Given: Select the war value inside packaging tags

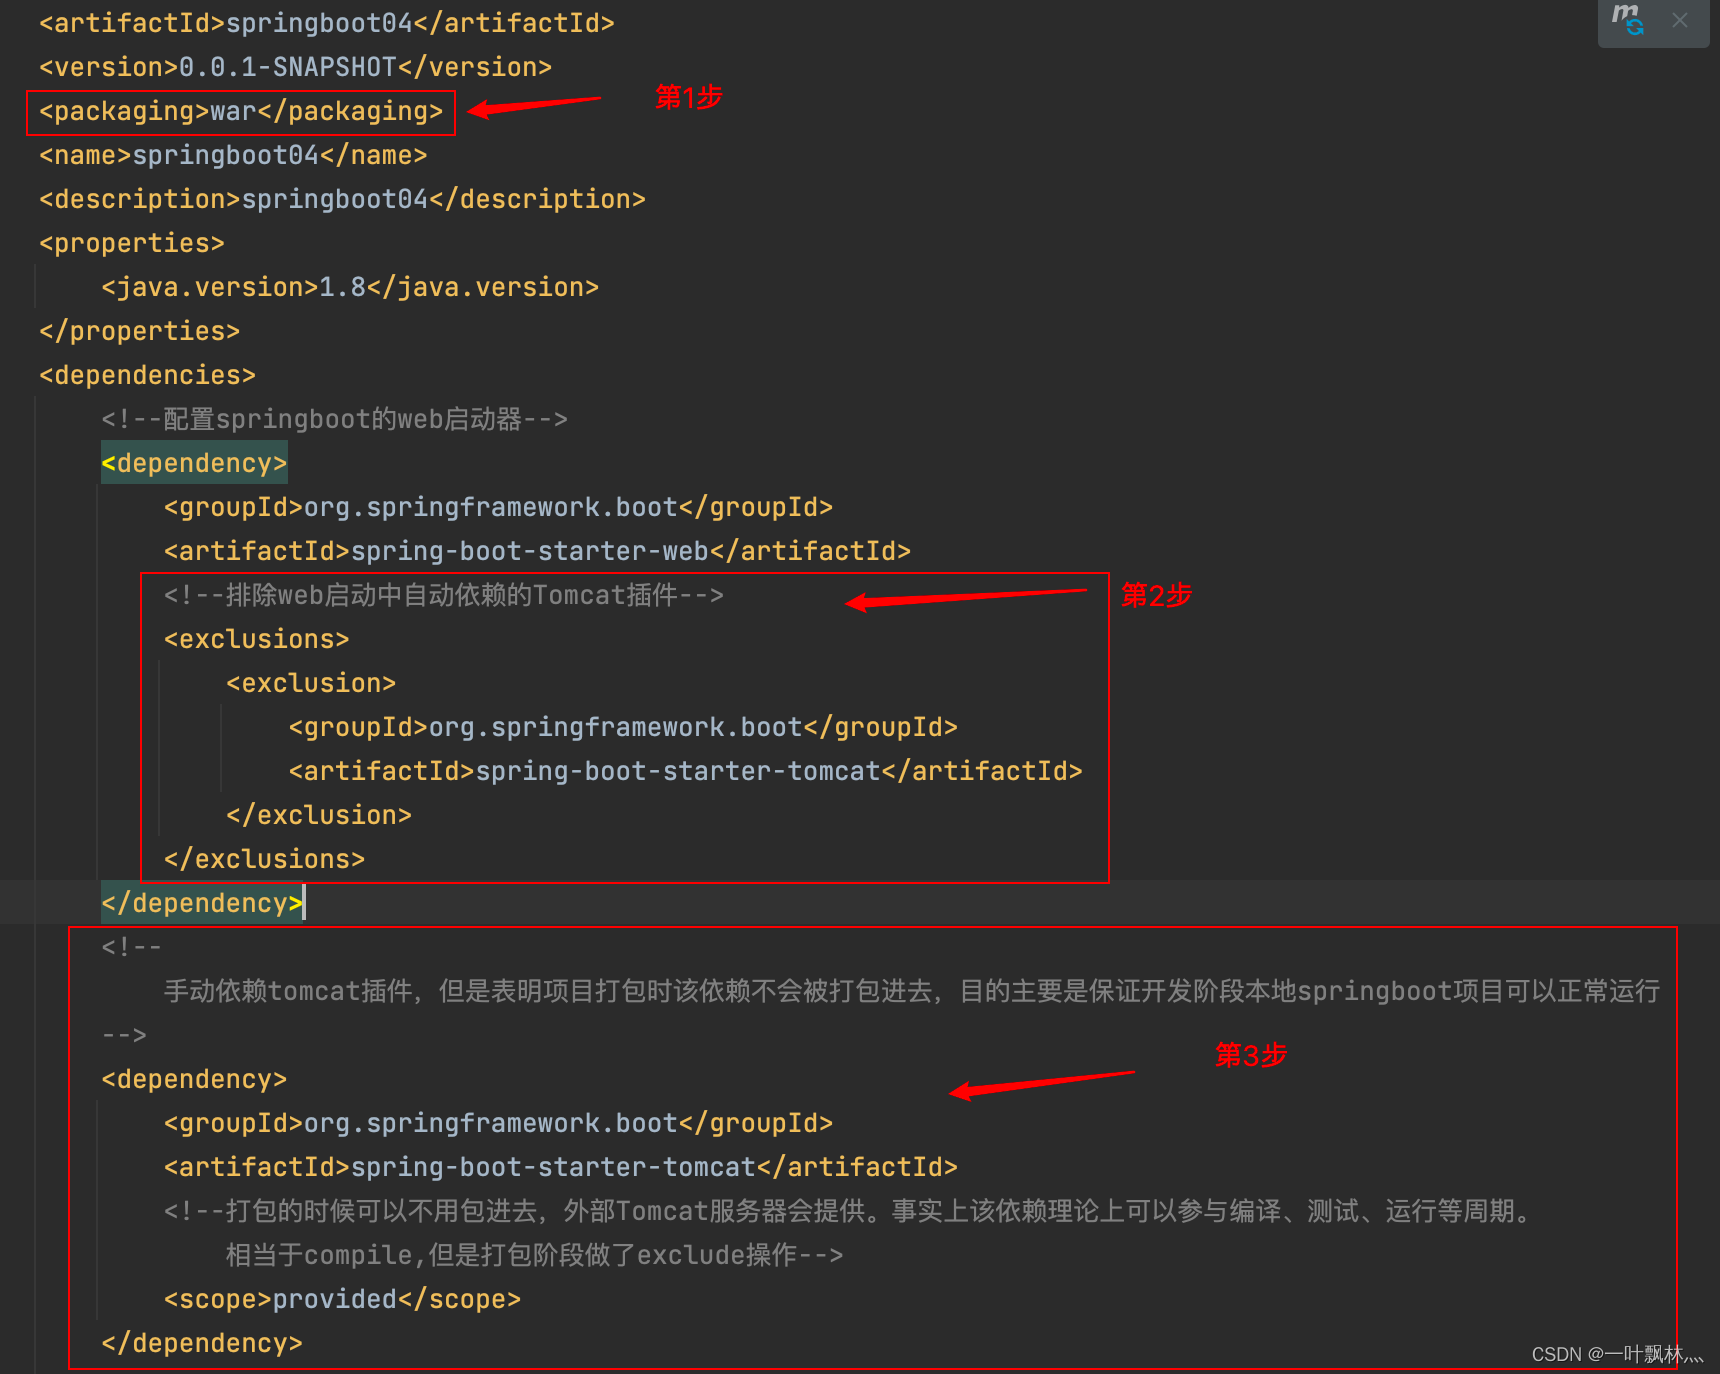Looking at the screenshot, I should 235,111.
